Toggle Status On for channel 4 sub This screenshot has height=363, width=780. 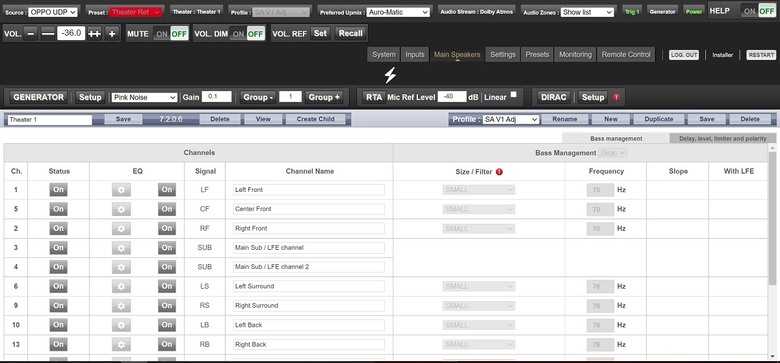[58, 267]
